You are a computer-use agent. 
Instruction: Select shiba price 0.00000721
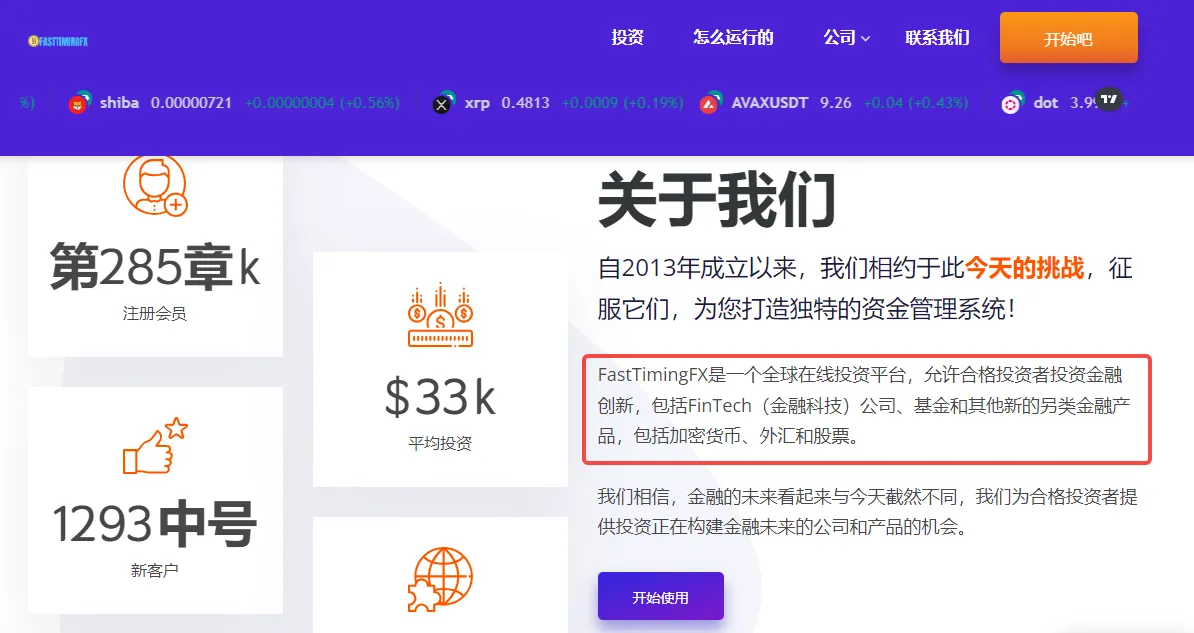tap(191, 103)
